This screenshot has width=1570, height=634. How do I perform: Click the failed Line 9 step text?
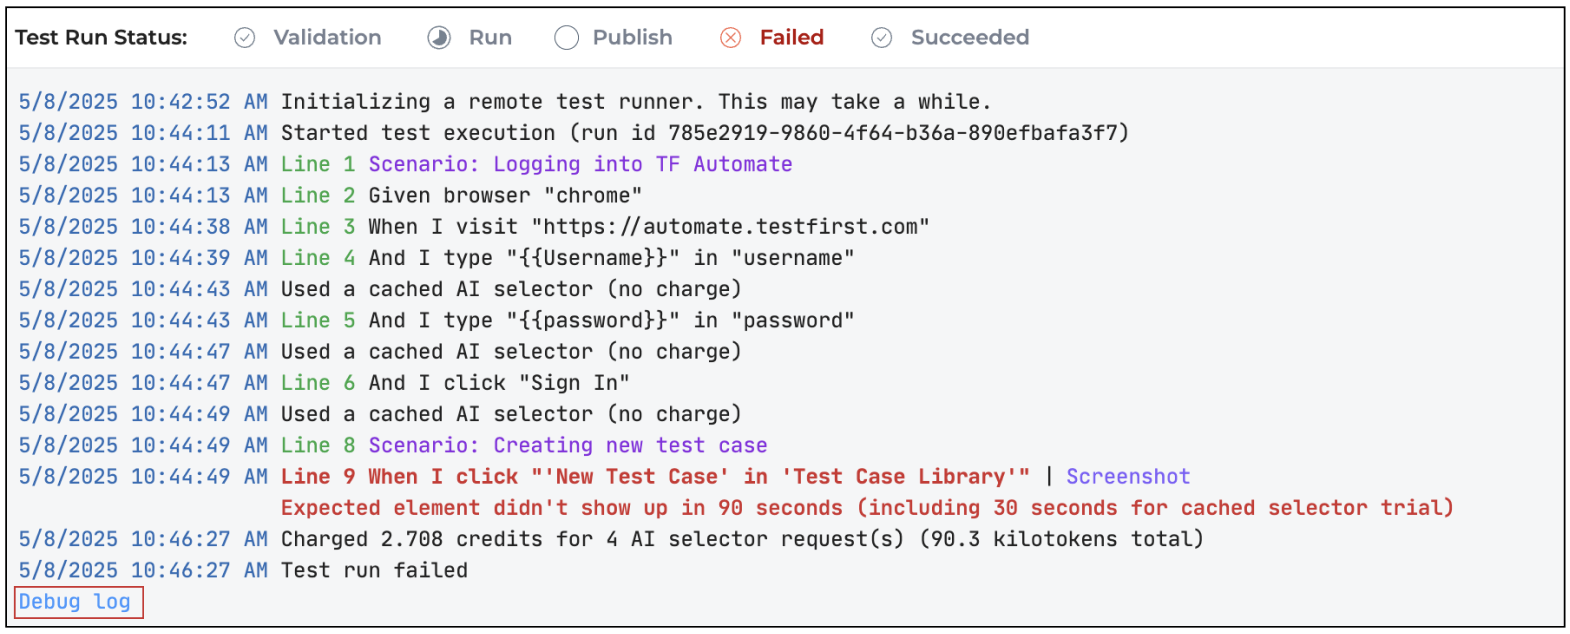(x=655, y=477)
